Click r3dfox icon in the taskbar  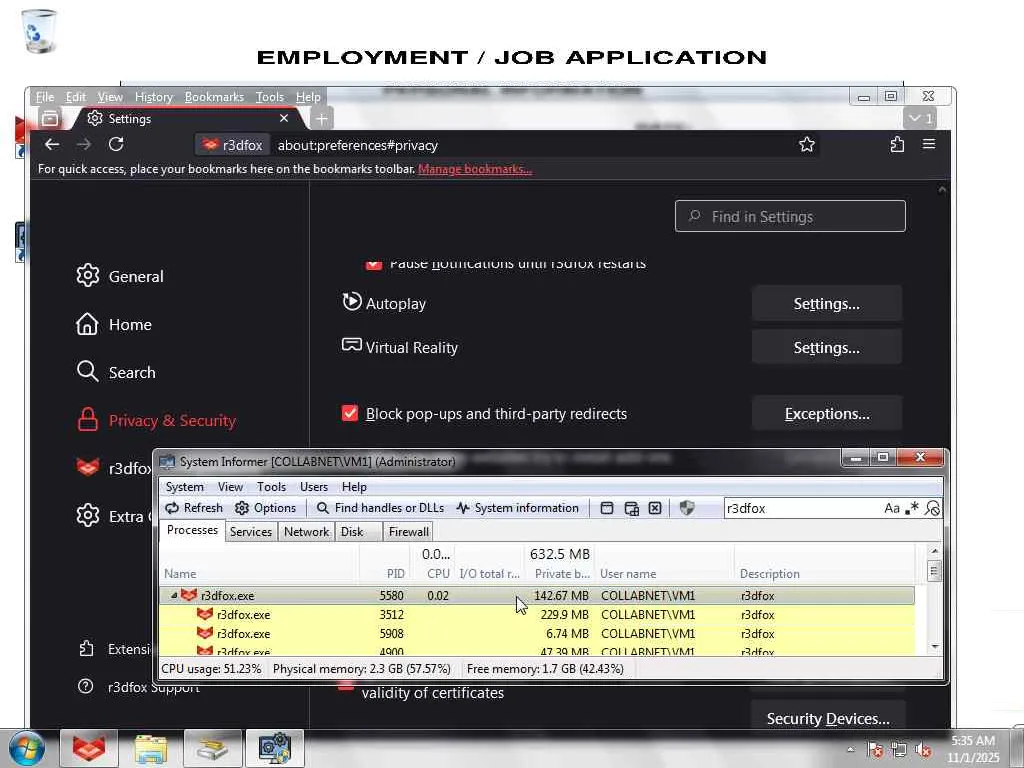pos(89,748)
